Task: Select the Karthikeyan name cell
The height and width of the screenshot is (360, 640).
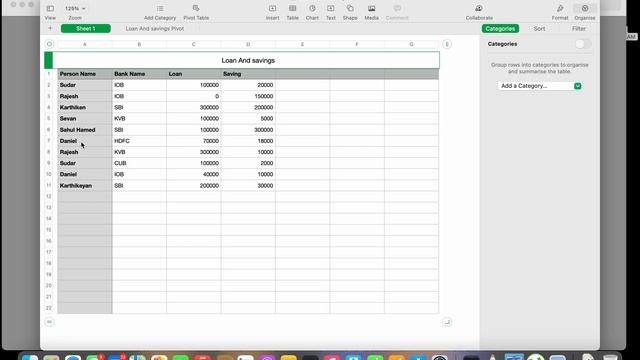Action: pos(85,186)
